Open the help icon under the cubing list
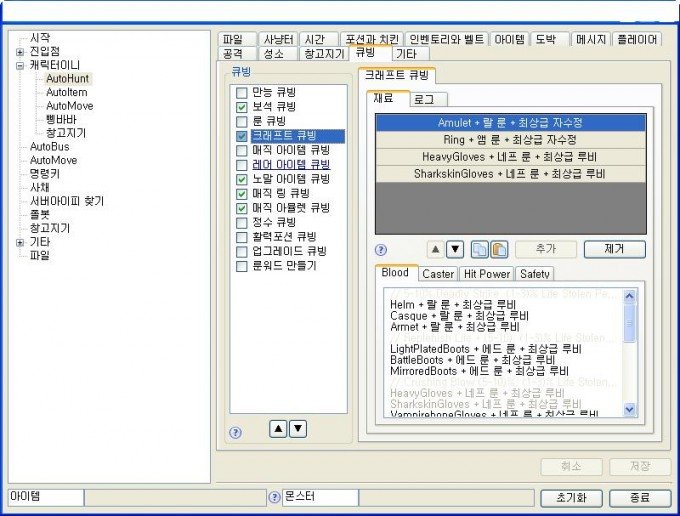 (236, 432)
